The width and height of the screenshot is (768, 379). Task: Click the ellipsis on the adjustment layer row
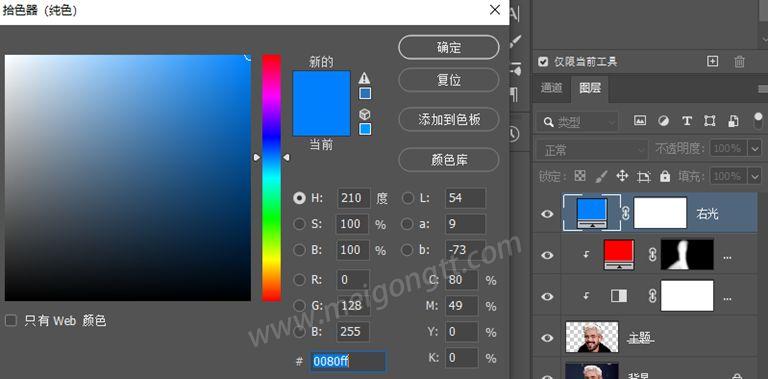727,298
